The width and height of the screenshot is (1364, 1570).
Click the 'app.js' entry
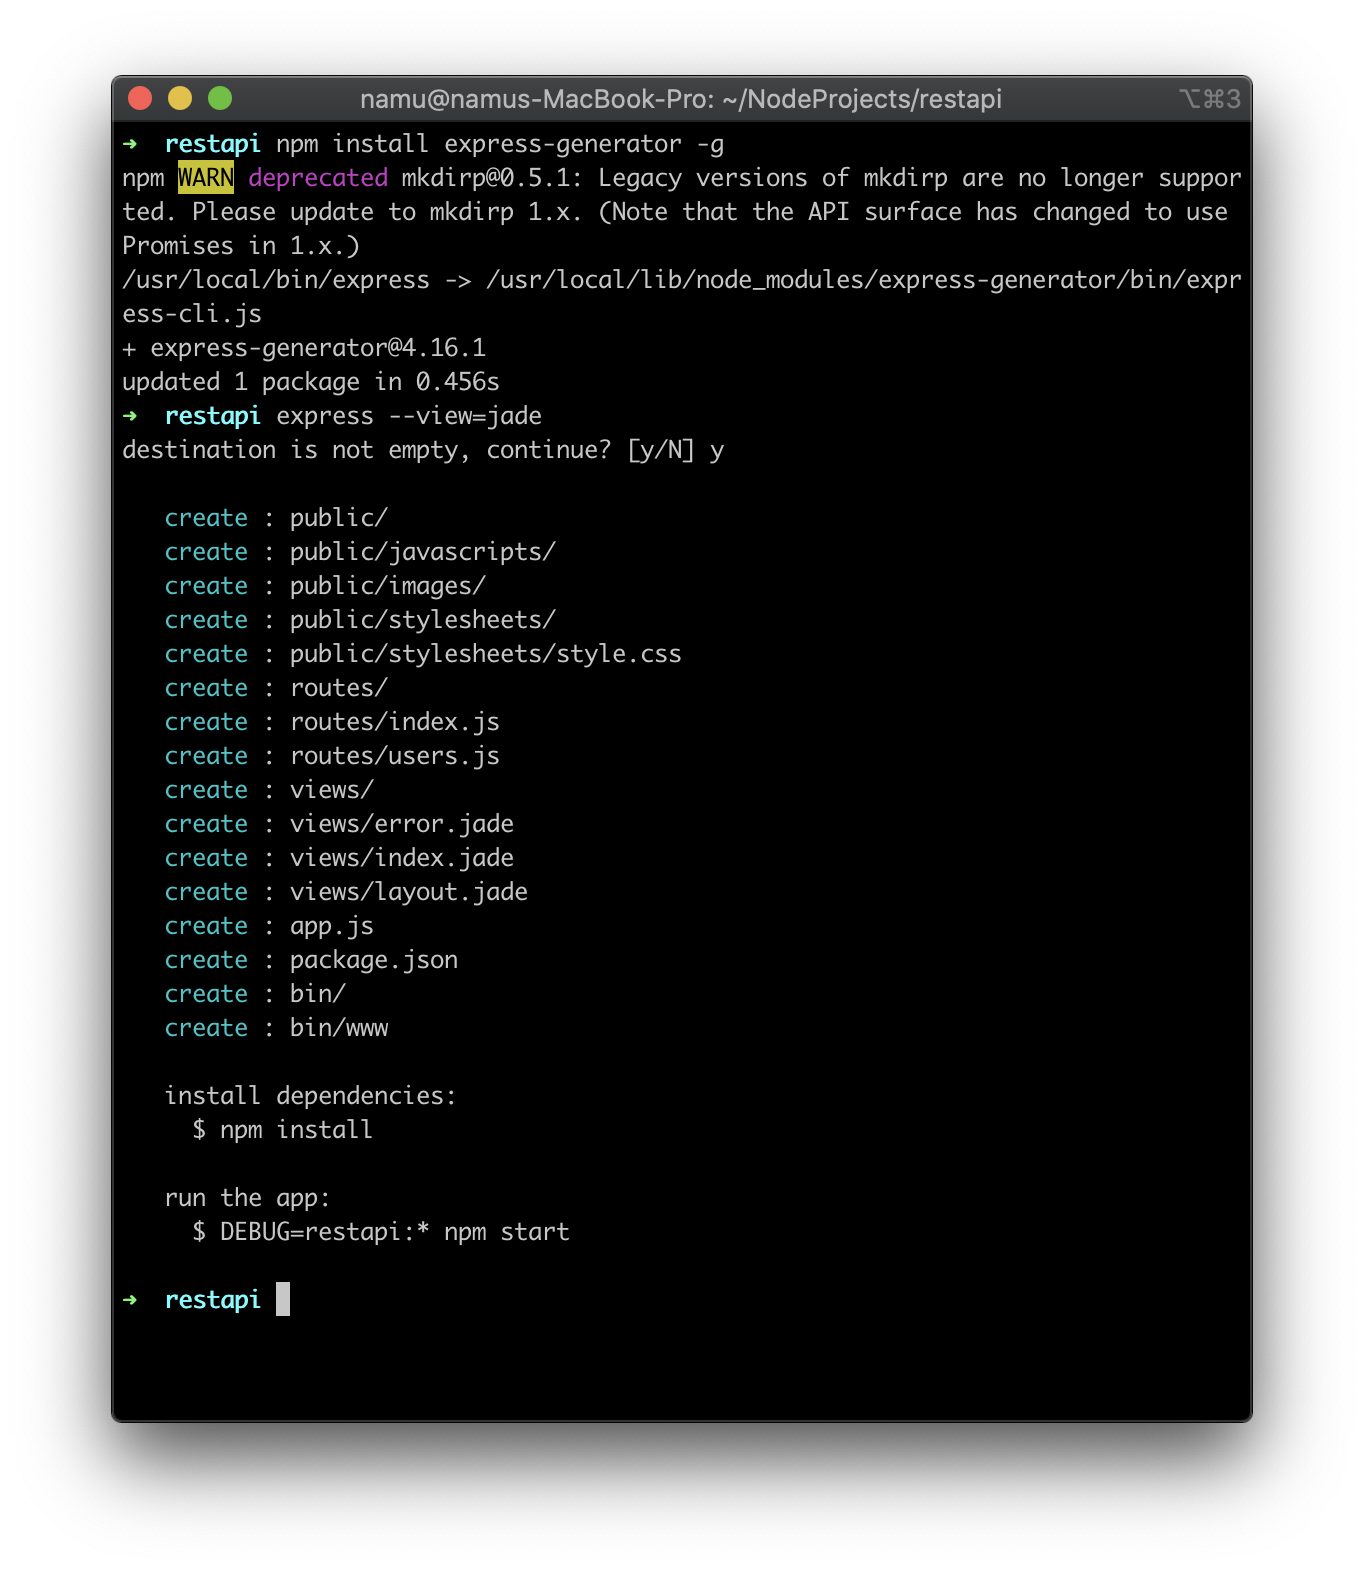(332, 926)
